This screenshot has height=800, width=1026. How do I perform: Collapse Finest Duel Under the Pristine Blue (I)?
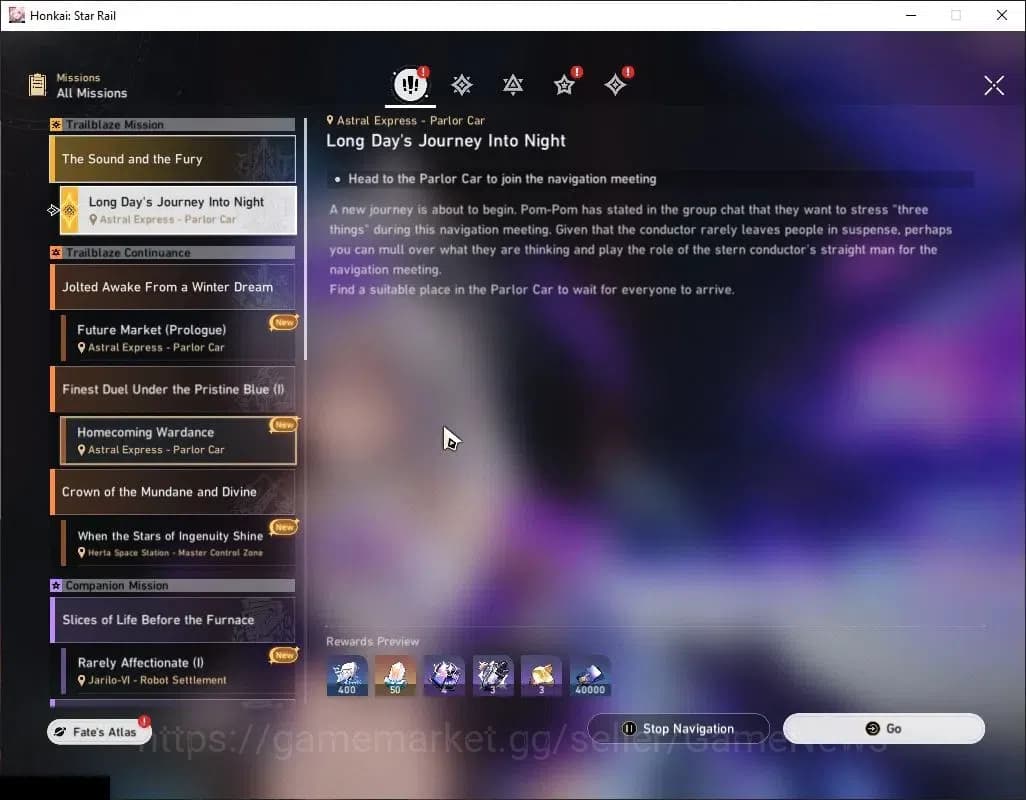[x=173, y=389]
